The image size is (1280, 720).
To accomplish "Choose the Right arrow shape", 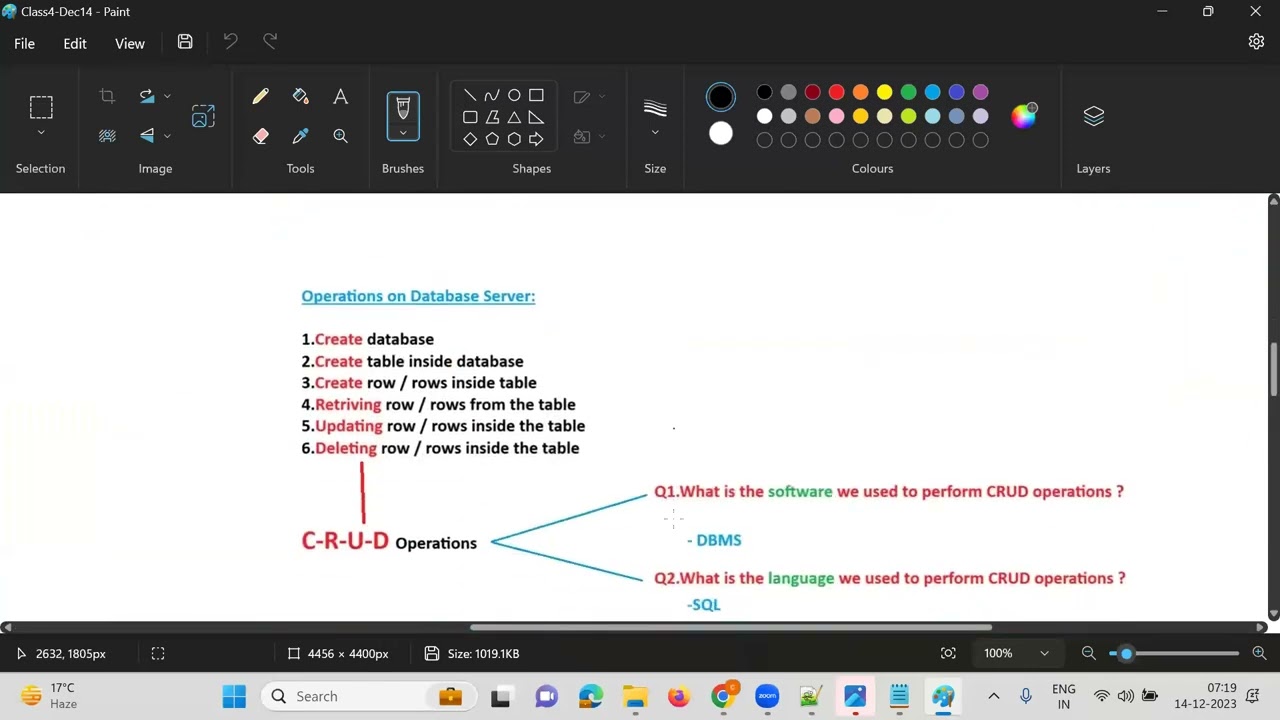I will pyautogui.click(x=536, y=139).
